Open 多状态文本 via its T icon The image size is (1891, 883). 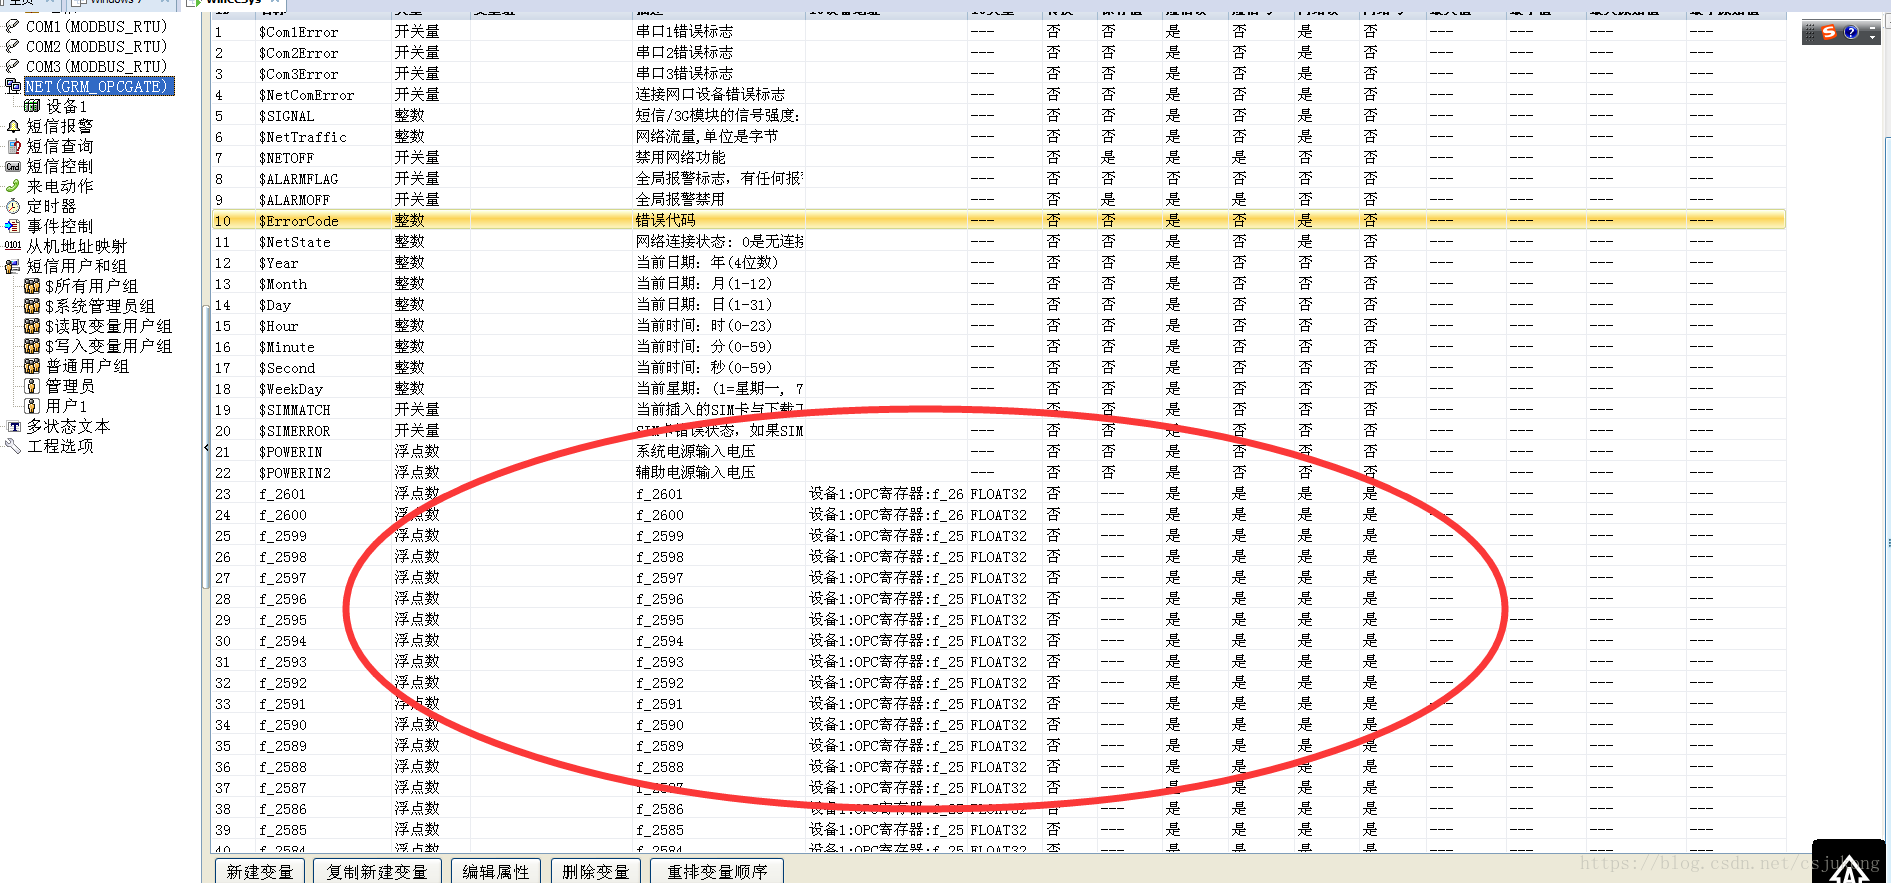13,426
